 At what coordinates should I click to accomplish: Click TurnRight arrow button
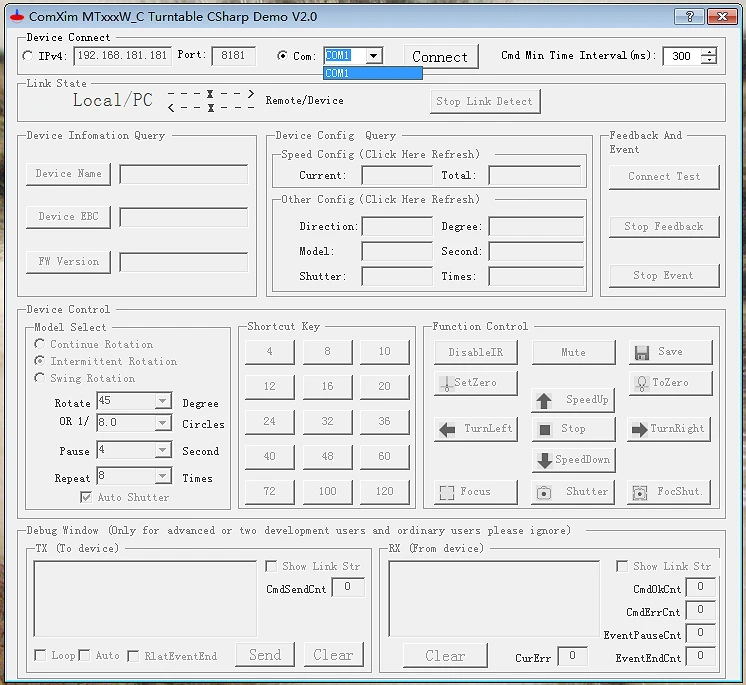pos(669,429)
